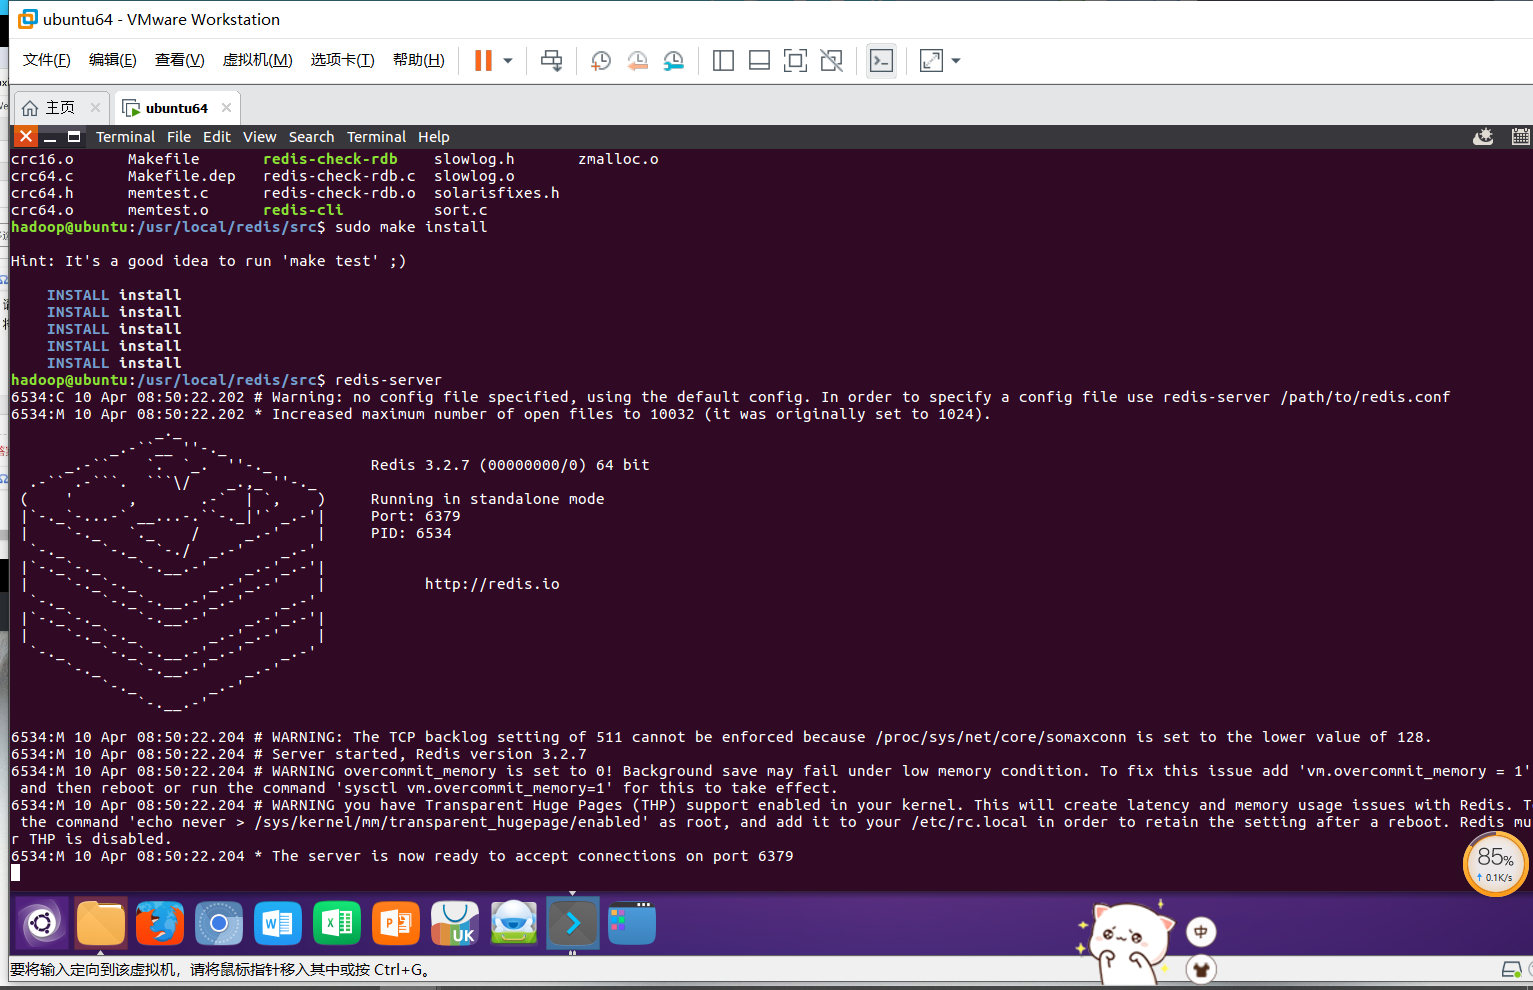Close the 主页 tab
The image size is (1533, 990).
pyautogui.click(x=96, y=108)
